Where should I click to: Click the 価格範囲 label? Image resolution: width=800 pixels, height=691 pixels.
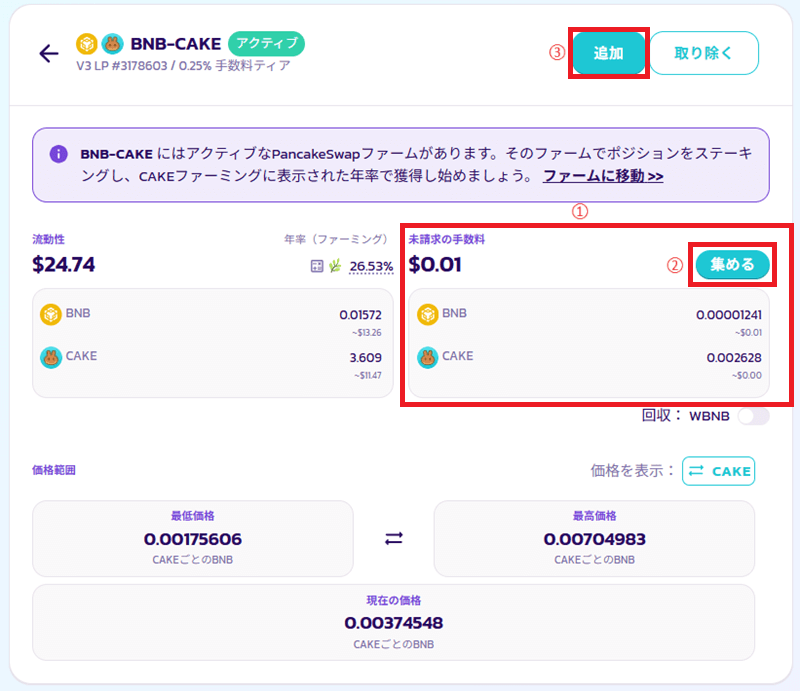(54, 470)
